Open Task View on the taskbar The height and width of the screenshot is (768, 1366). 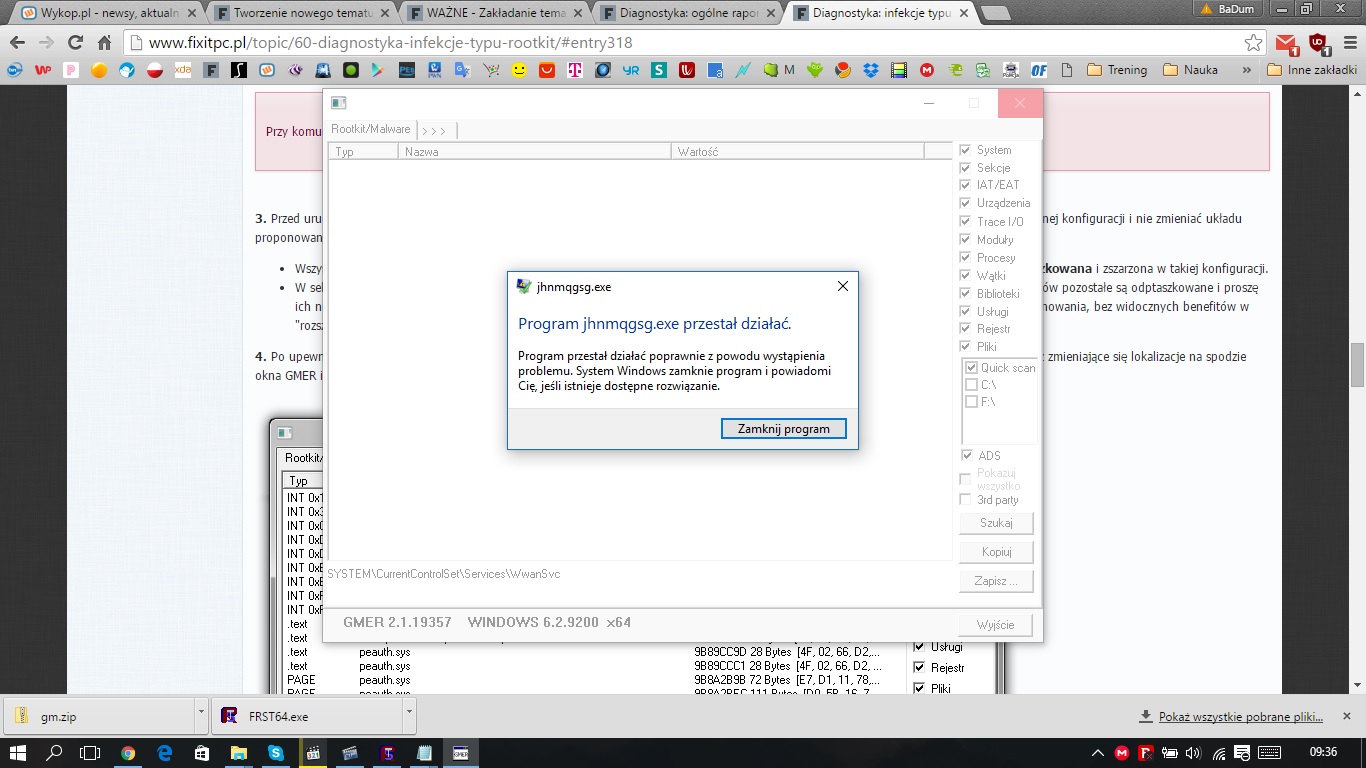click(x=90, y=752)
